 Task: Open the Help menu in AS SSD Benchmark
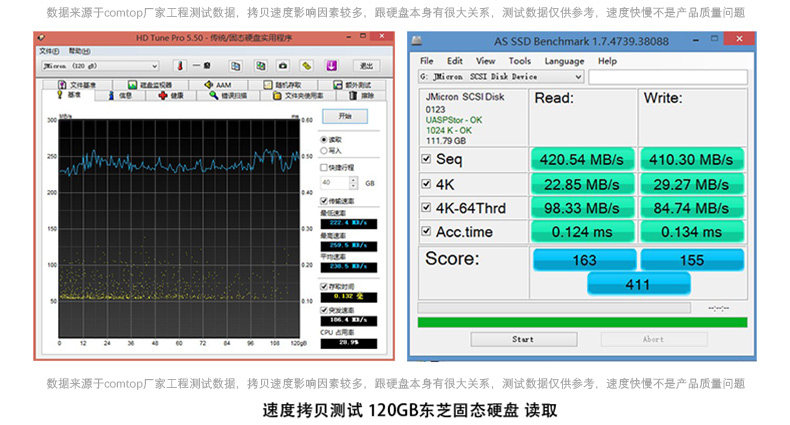point(607,61)
